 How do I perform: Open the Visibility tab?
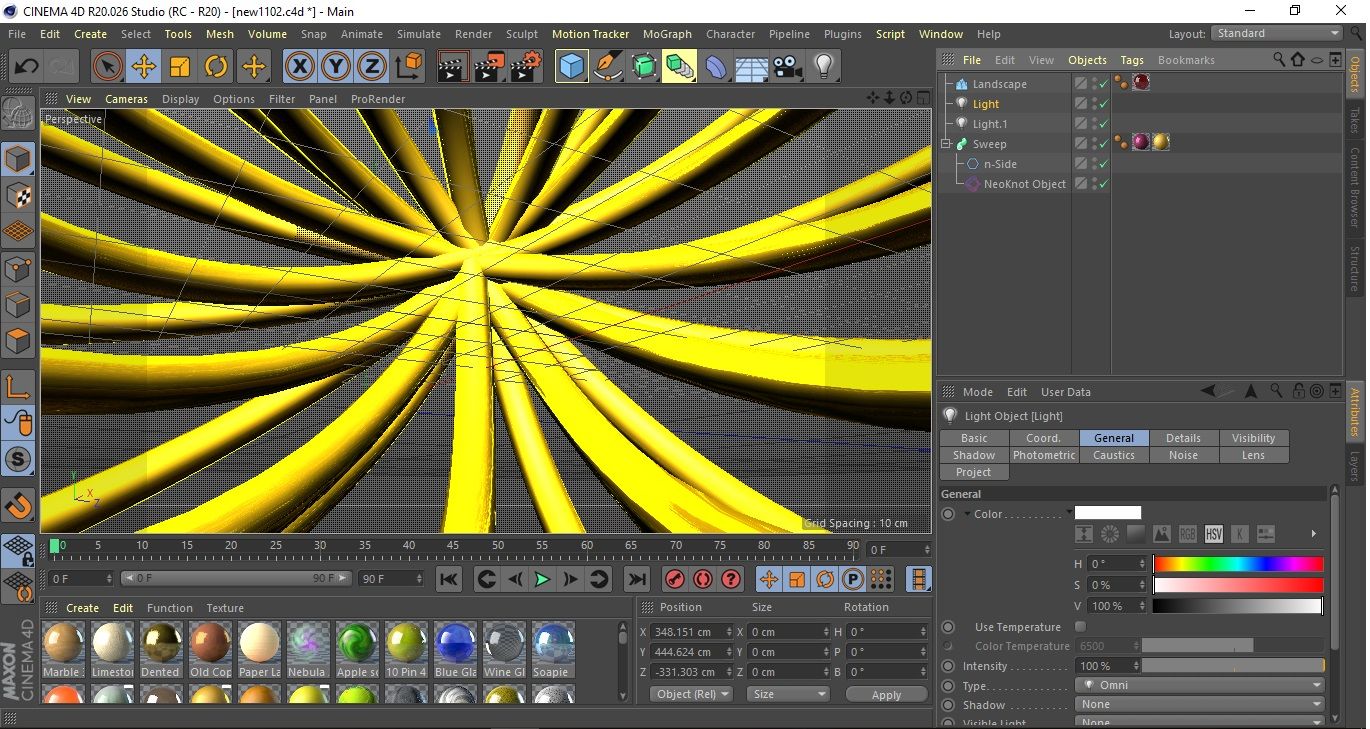coord(1253,438)
